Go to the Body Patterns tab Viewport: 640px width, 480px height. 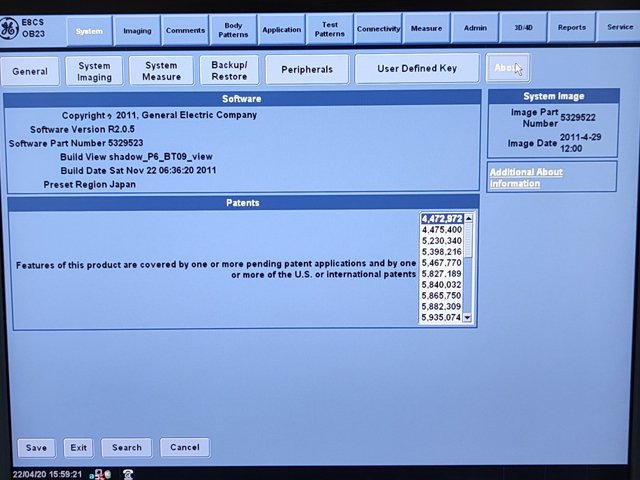233,29
